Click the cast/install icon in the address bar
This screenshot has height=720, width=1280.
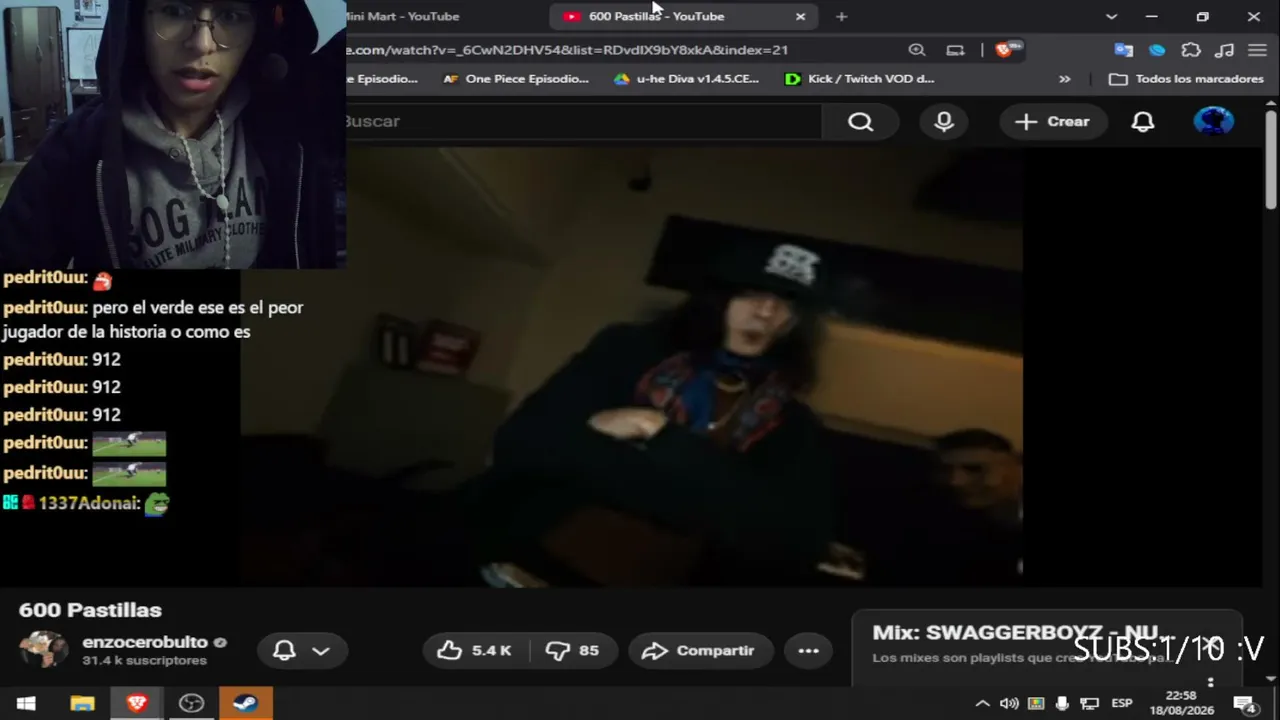pyautogui.click(x=955, y=50)
